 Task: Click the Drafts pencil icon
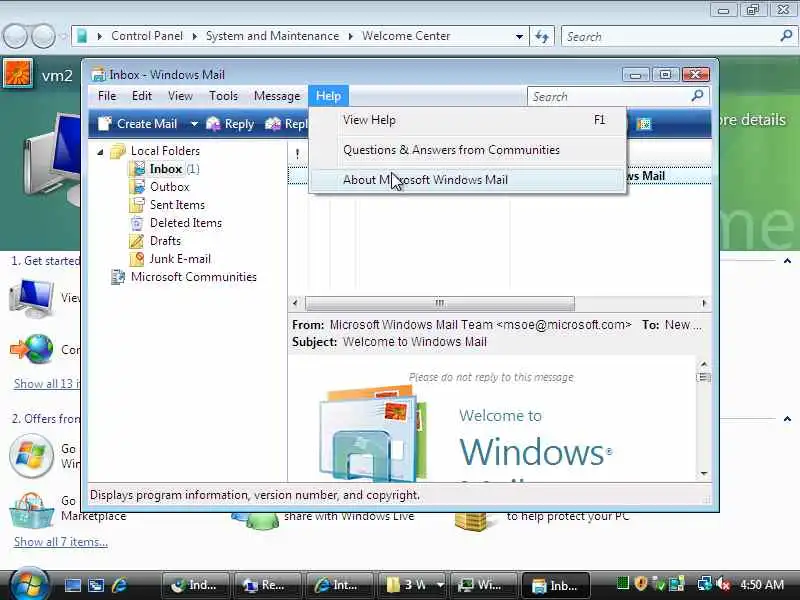pyautogui.click(x=137, y=241)
